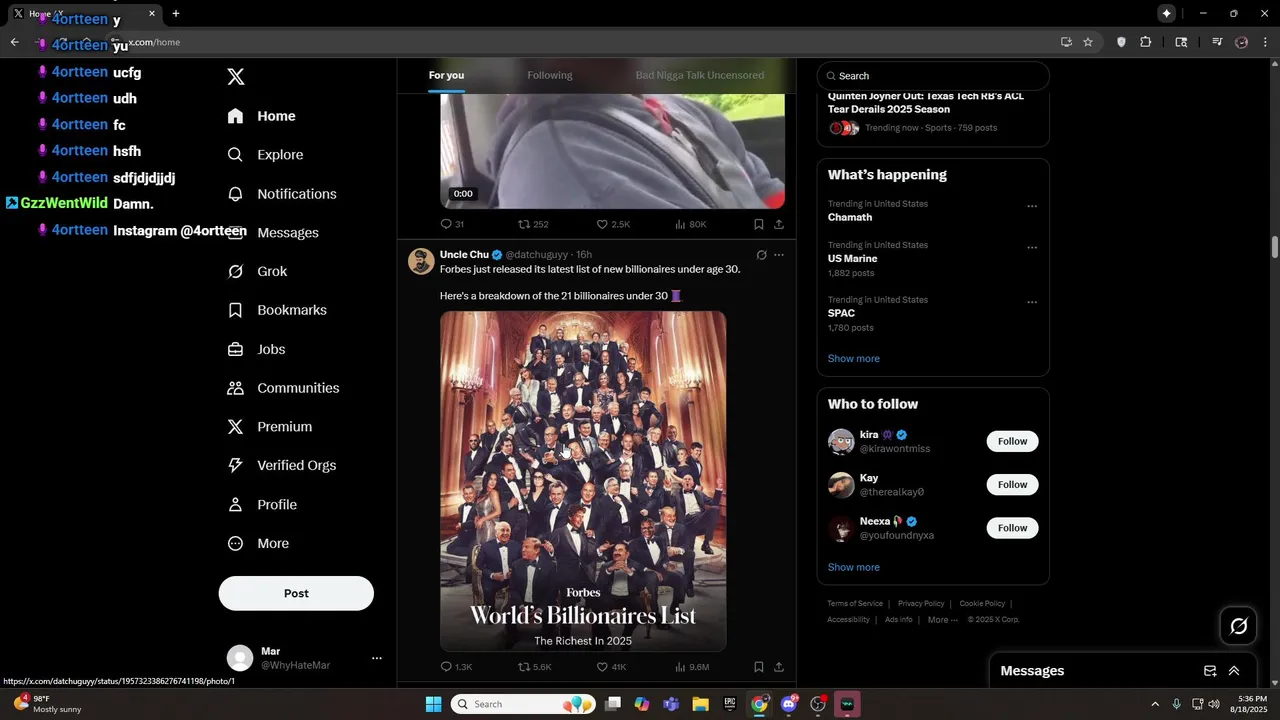Open media controls icon in Chrome toolbar

[x=1217, y=42]
